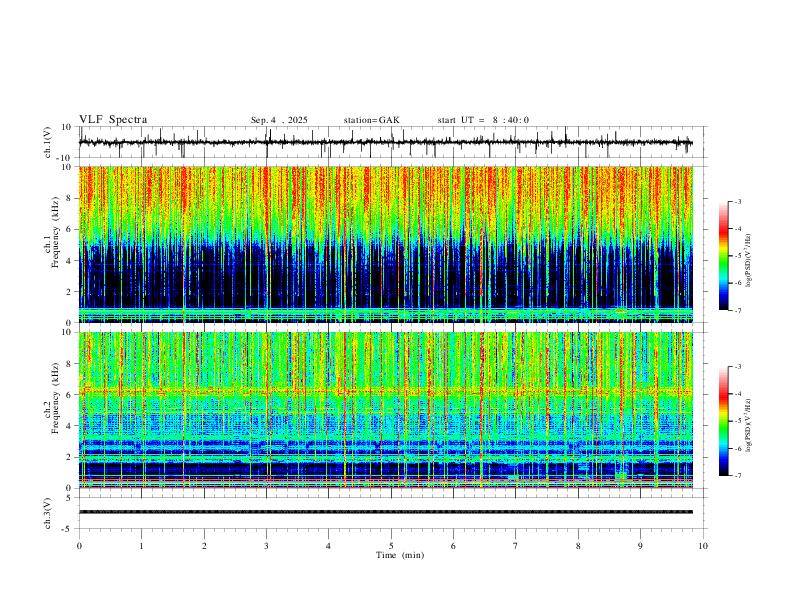Click the time axis tick label "5"

391,546
